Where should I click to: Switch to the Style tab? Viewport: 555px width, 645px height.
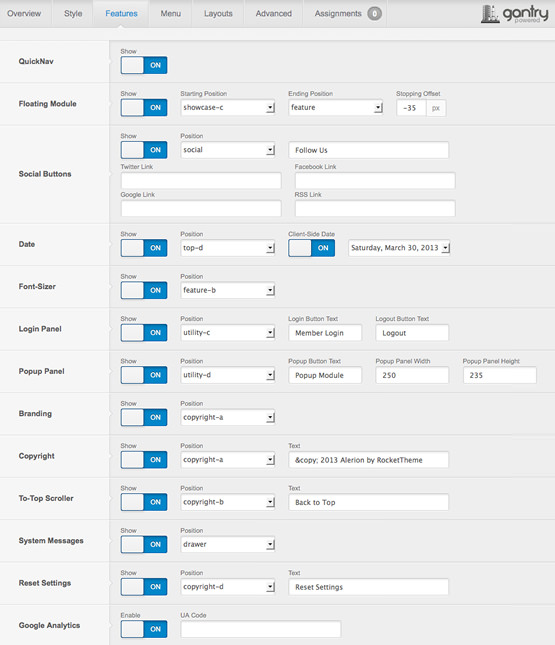pyautogui.click(x=73, y=14)
